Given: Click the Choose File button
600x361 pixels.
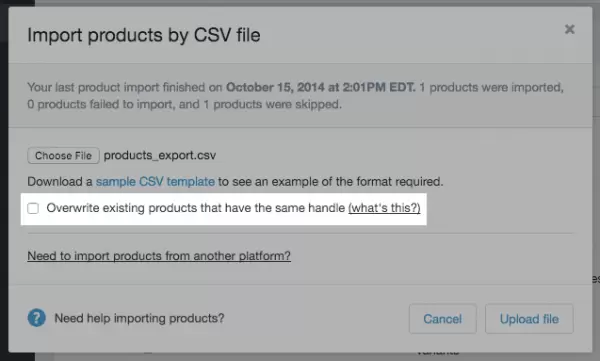Looking at the screenshot, I should (64, 155).
